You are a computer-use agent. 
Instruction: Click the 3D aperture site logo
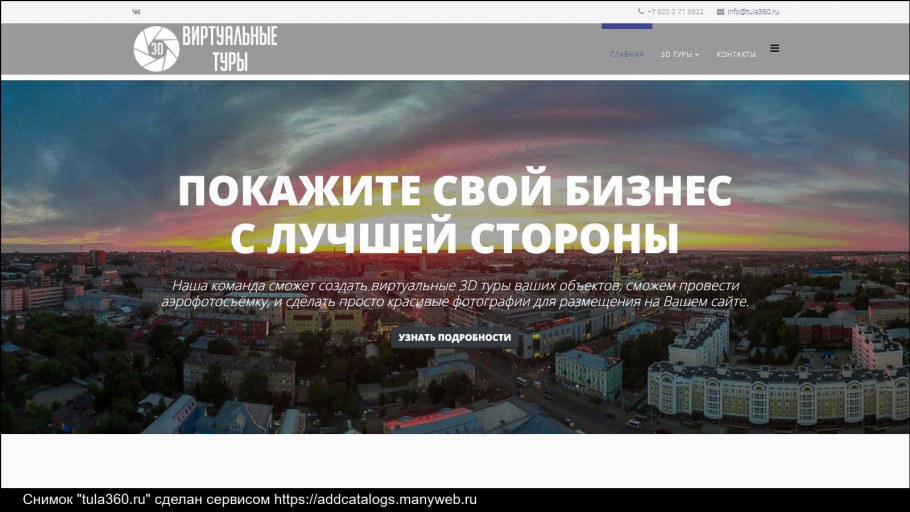point(156,49)
